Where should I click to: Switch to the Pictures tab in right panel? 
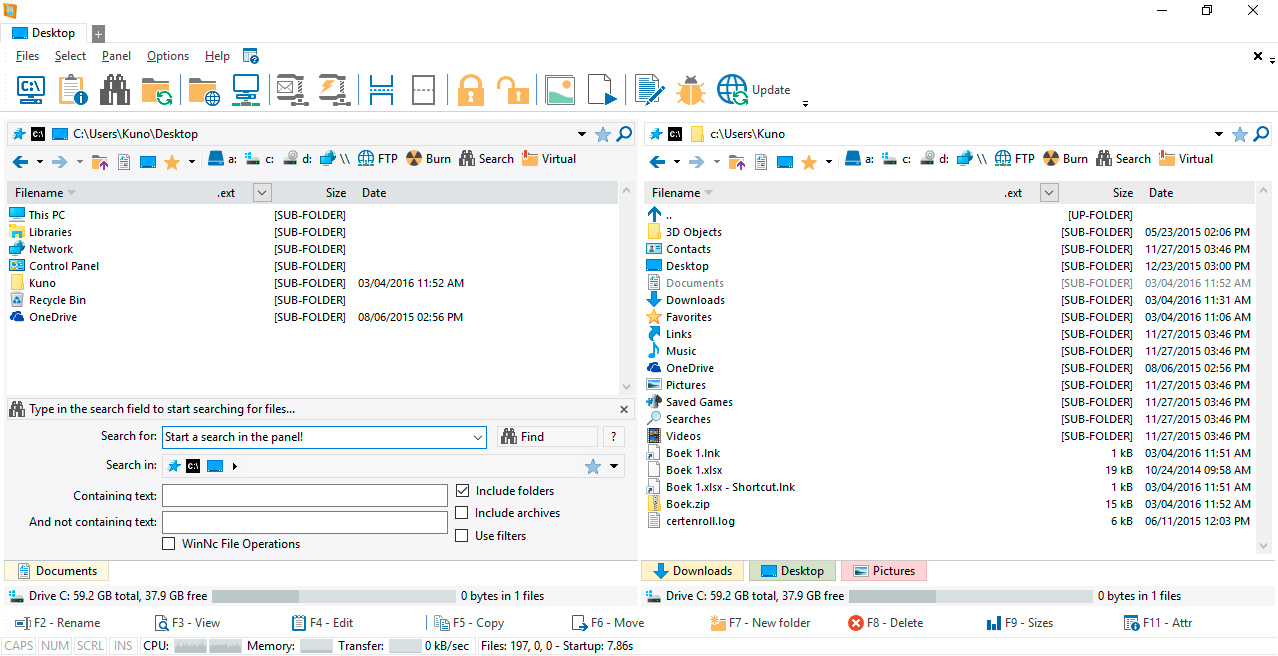click(x=884, y=571)
